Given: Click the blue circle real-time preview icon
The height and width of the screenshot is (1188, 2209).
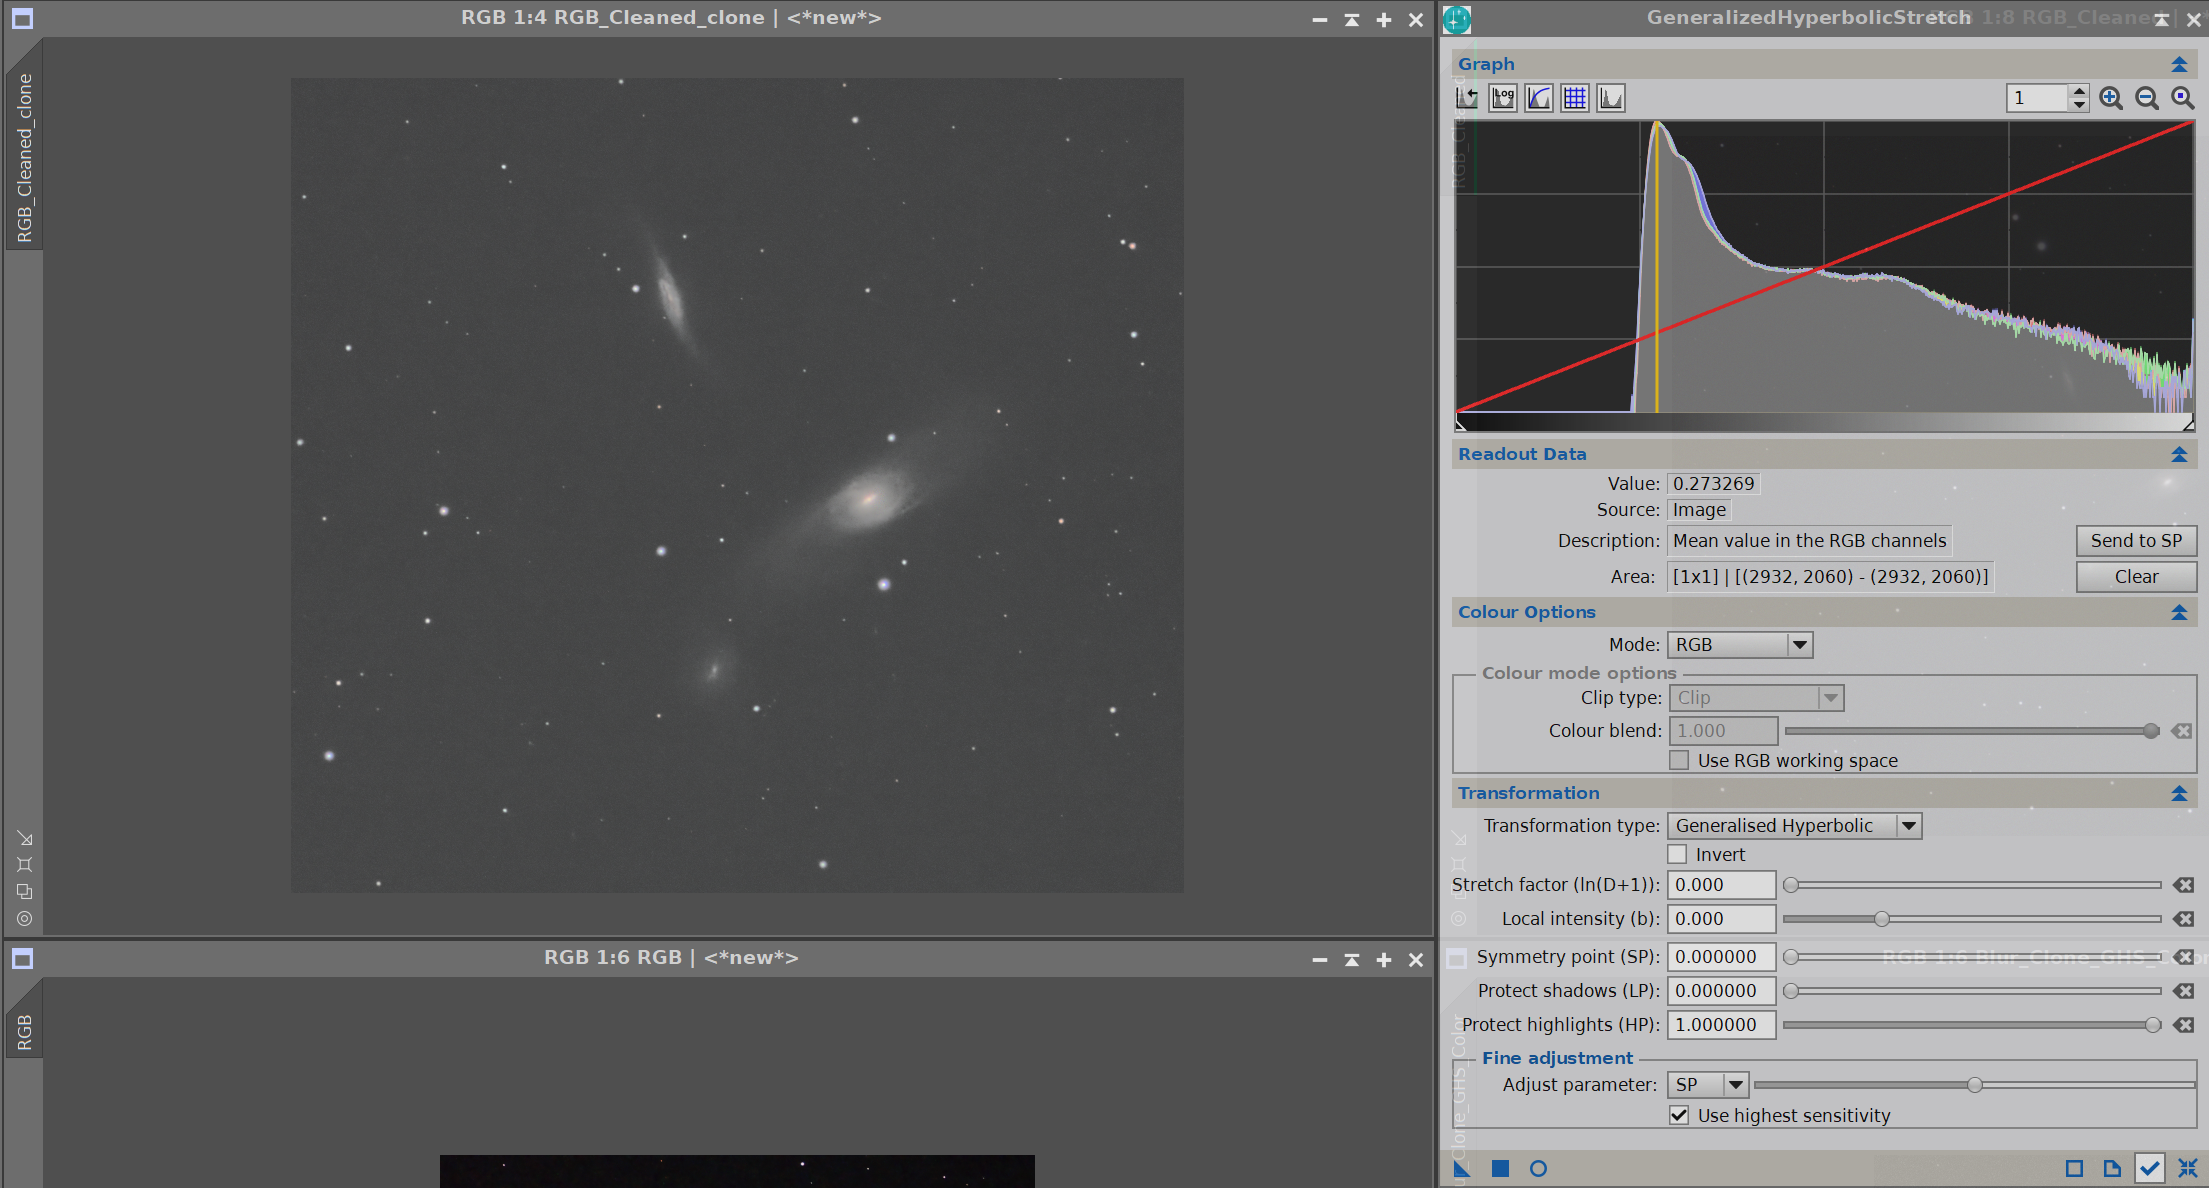Looking at the screenshot, I should click(x=1538, y=1168).
